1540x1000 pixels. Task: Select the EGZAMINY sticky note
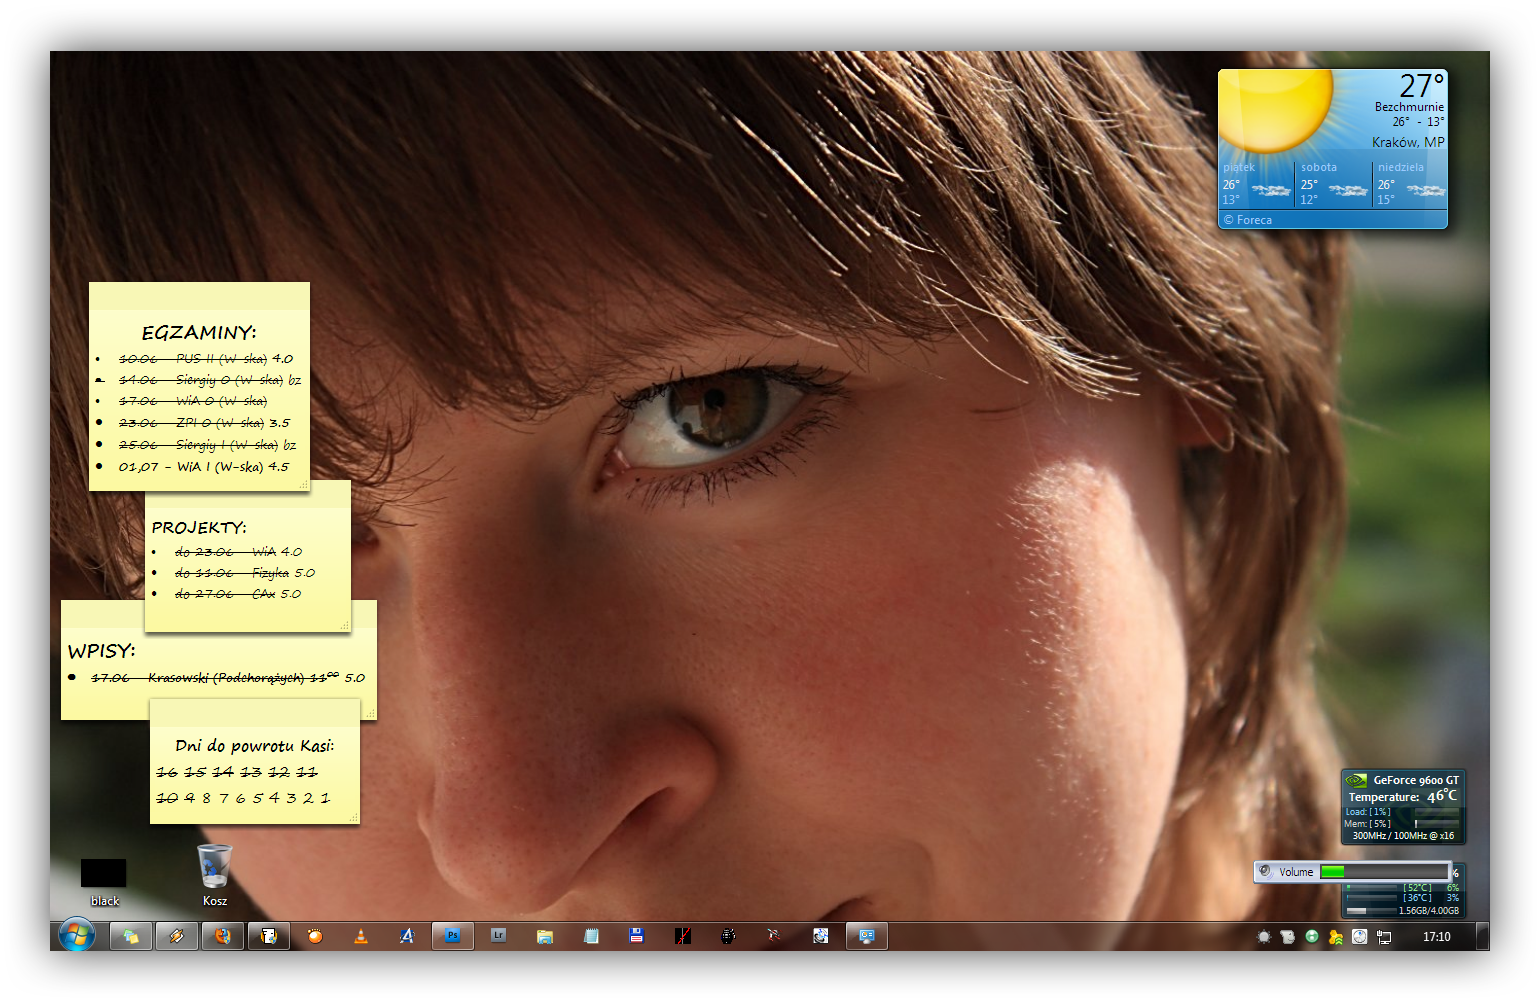[x=198, y=332]
